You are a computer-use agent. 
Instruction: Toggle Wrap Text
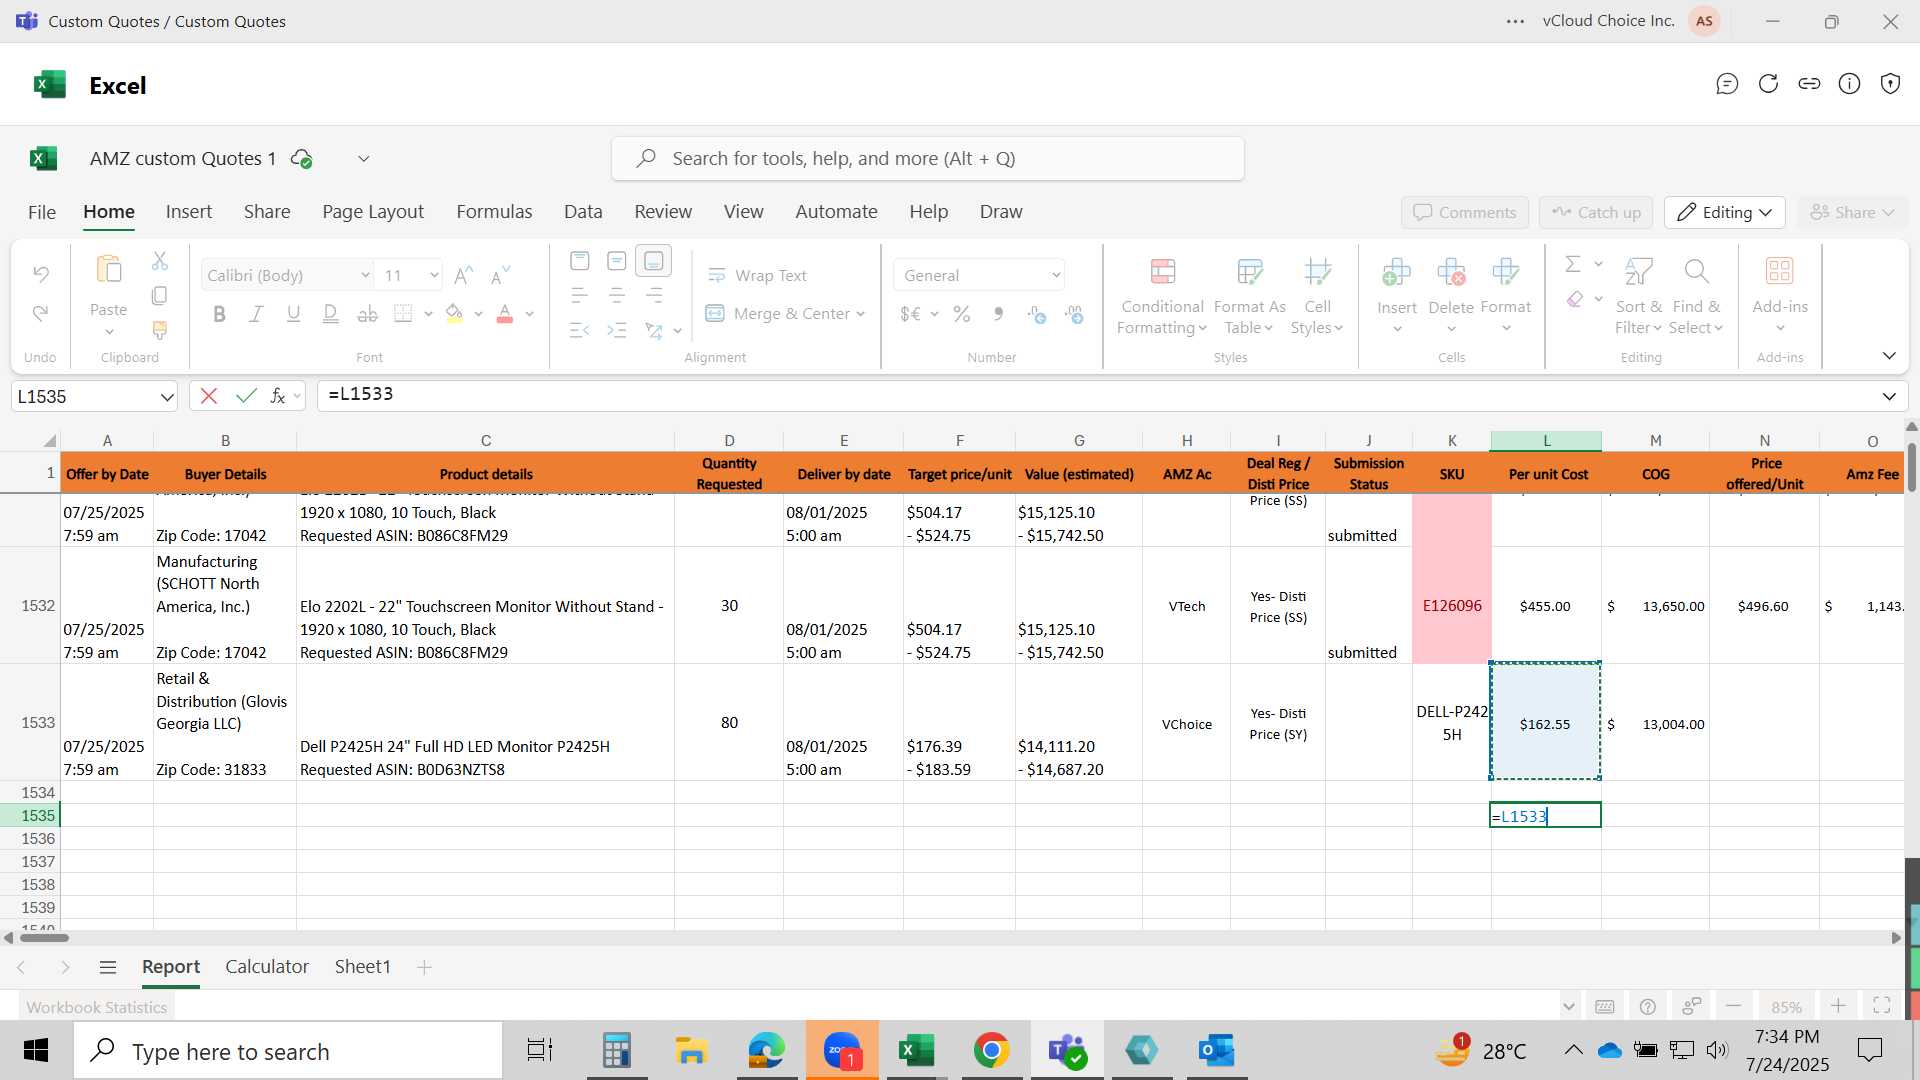pyautogui.click(x=758, y=275)
